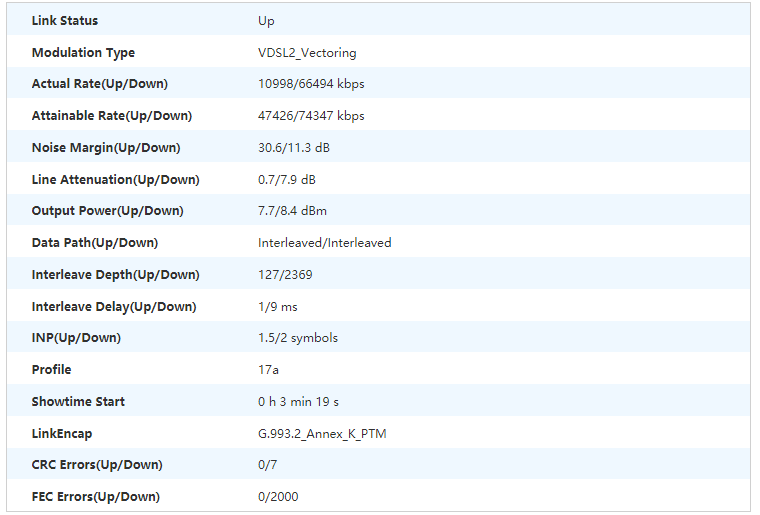Select the 'Attainable Rate(Up/Down)' label
This screenshot has width=760, height=515.
tap(112, 116)
